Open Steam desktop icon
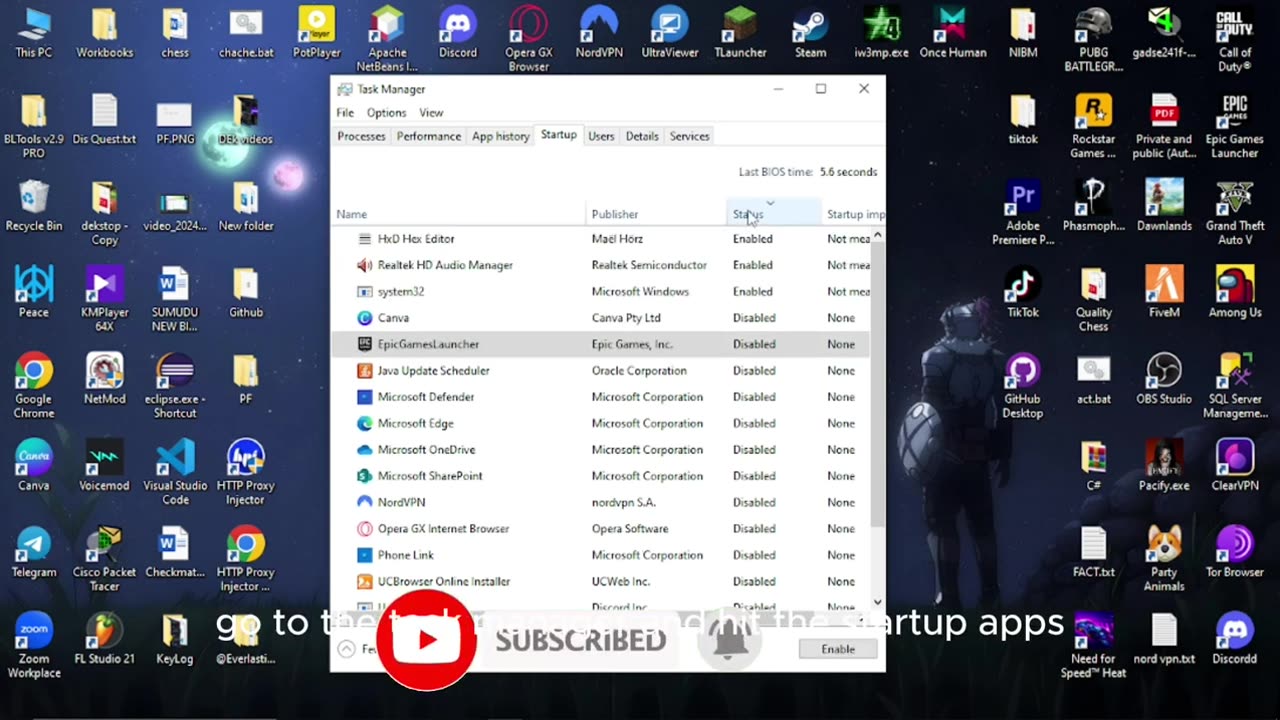Screen dimensions: 1280x720 pyautogui.click(x=810, y=32)
